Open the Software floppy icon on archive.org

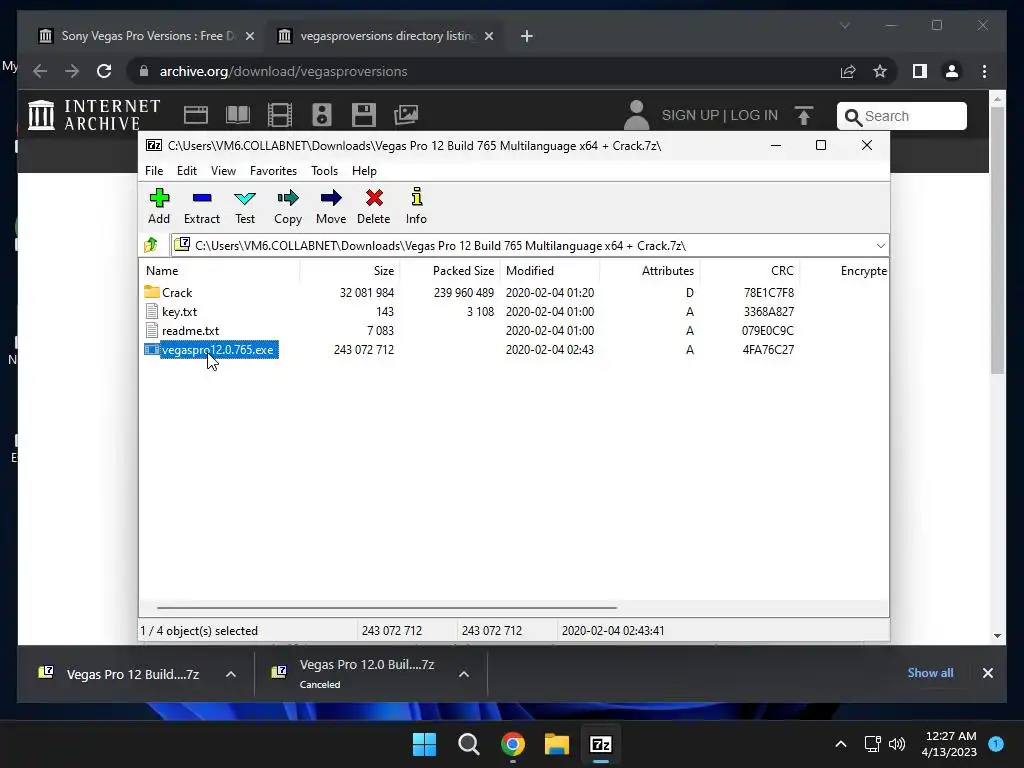[x=364, y=115]
